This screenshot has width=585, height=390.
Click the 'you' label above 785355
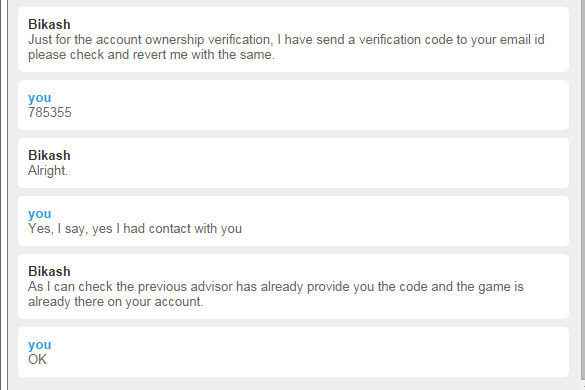tap(40, 98)
